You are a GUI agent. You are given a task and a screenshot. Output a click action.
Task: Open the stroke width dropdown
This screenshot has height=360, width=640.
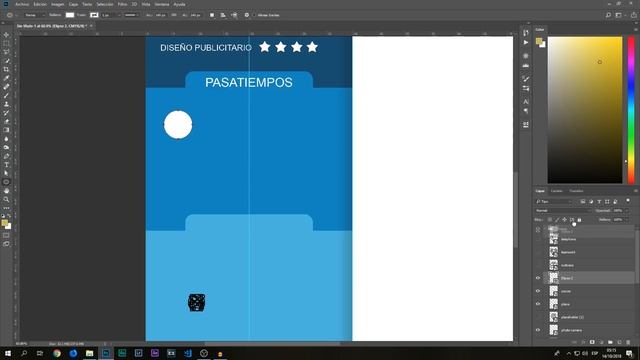click(x=119, y=15)
